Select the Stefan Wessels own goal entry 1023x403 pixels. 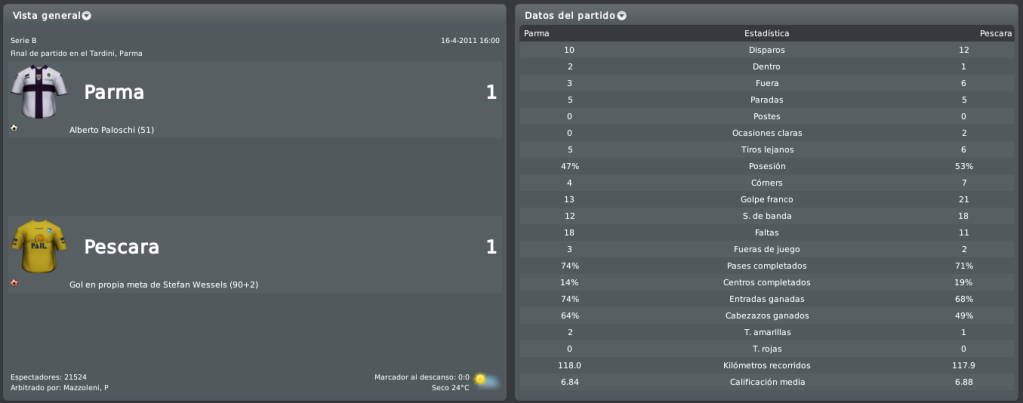point(164,285)
